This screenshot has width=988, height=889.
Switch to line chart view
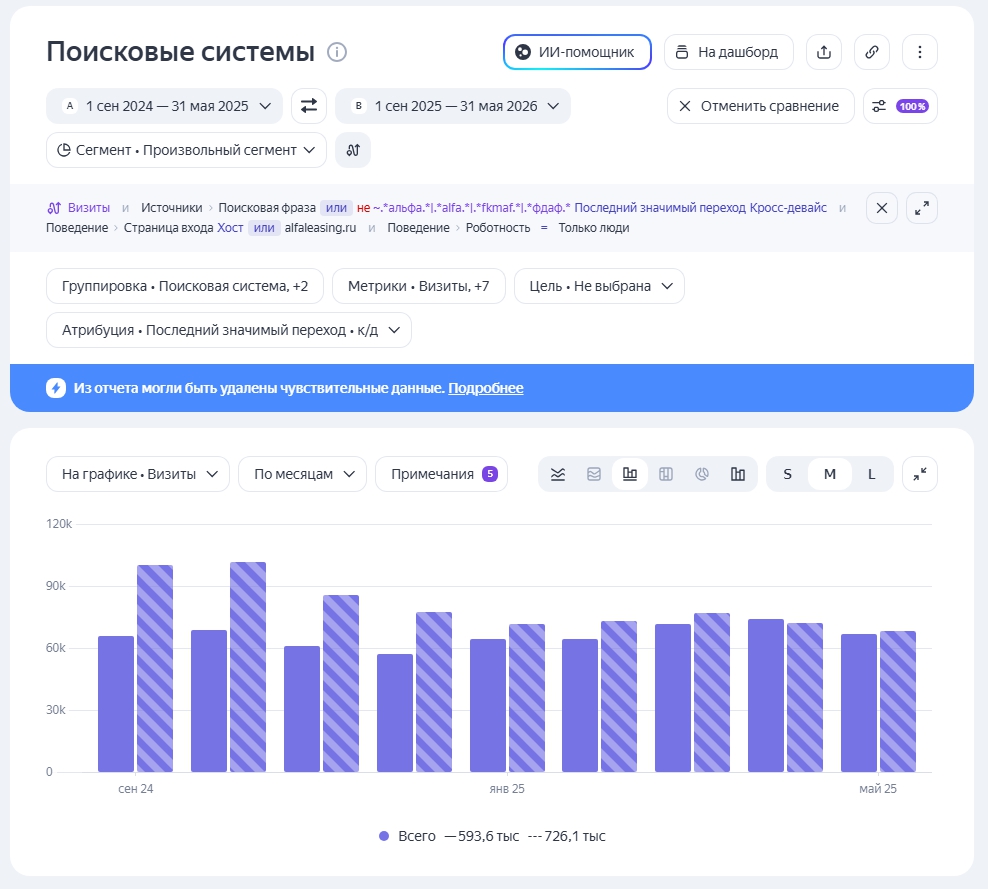coord(558,474)
